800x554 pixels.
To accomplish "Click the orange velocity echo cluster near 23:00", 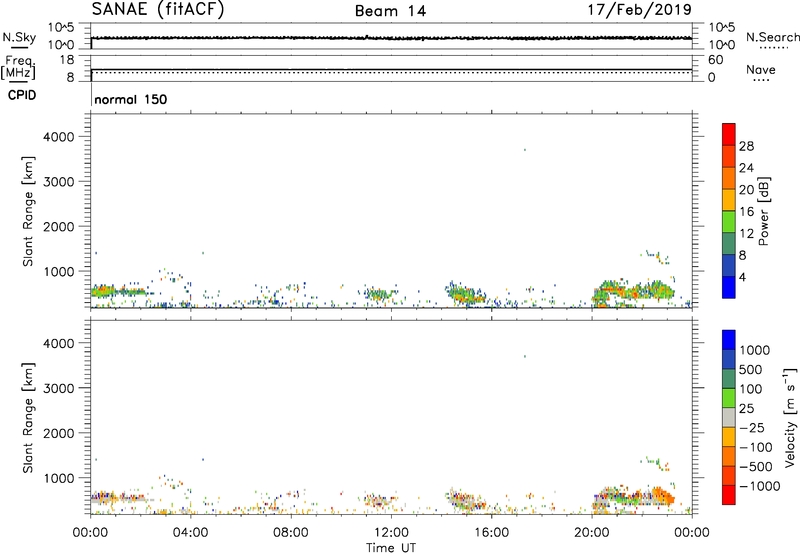I will (663, 495).
